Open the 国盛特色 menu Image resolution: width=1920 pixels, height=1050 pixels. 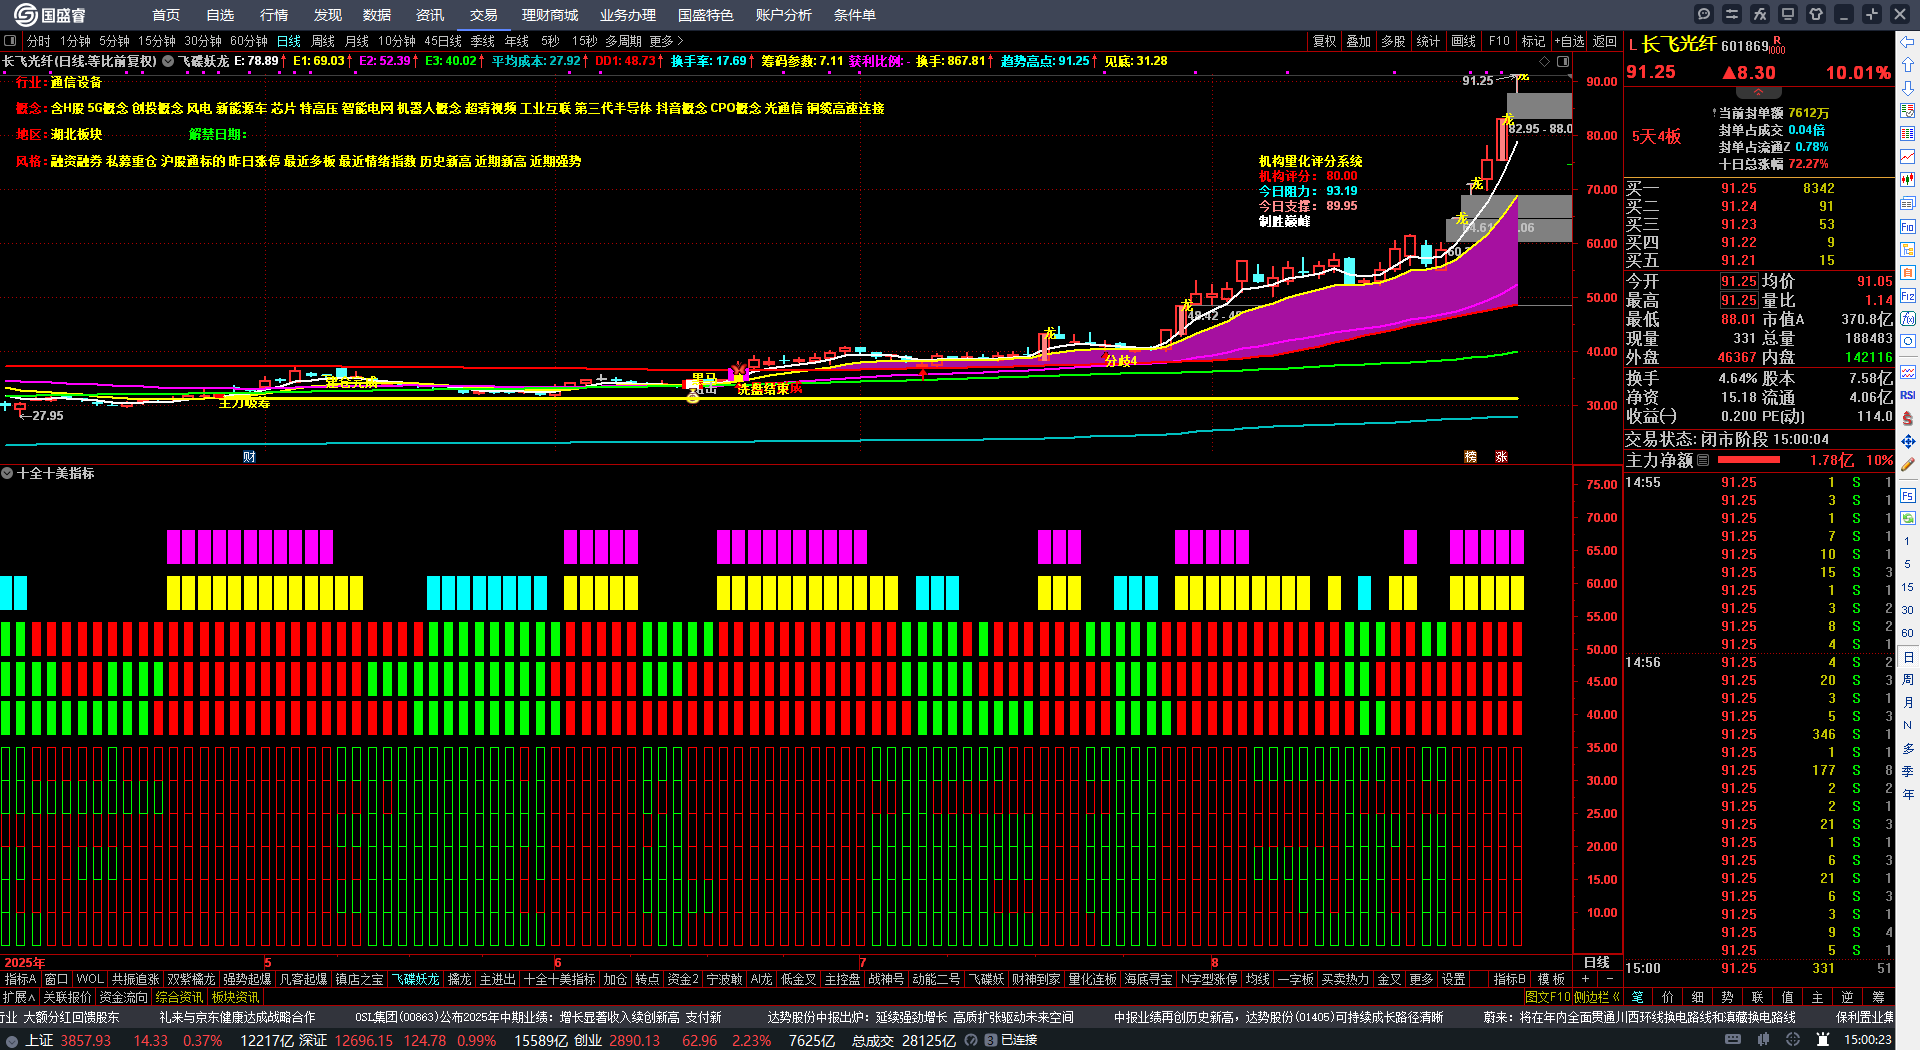[x=705, y=15]
